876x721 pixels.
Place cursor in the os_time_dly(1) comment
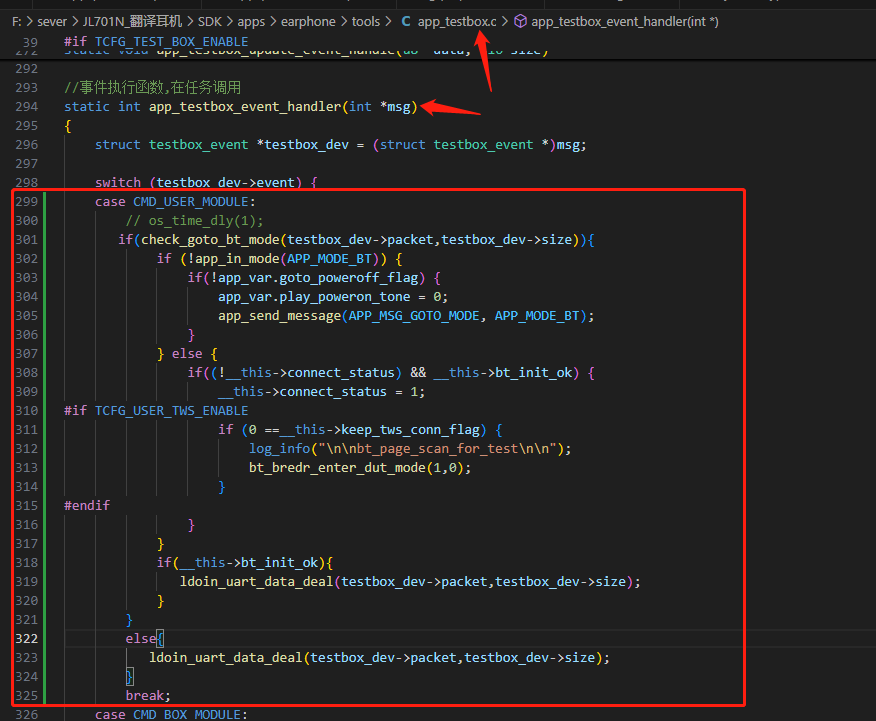[x=194, y=221]
